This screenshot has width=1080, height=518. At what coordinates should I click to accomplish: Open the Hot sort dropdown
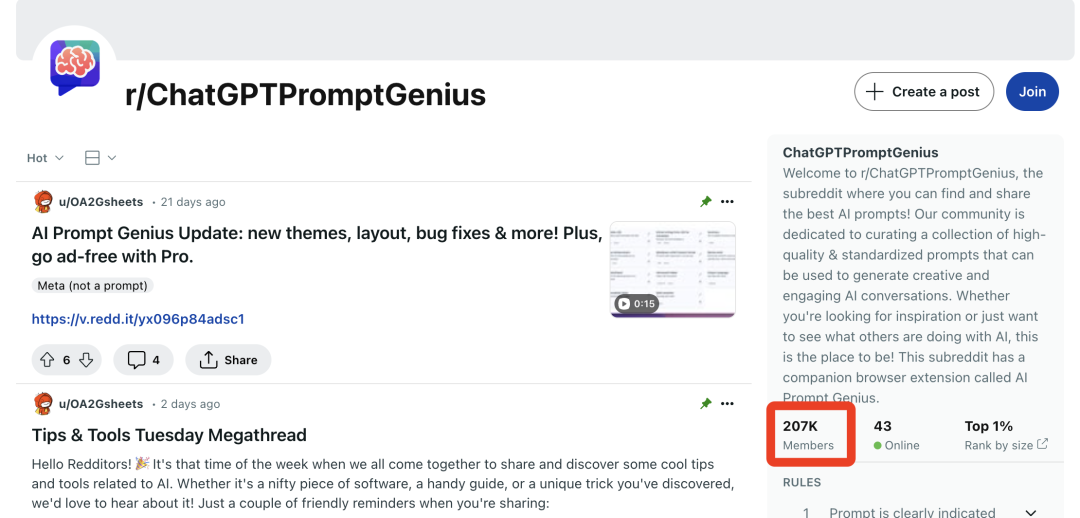[45, 158]
